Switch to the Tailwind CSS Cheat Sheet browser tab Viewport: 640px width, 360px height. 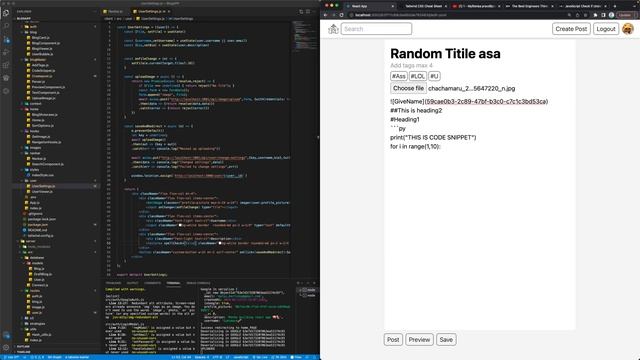[x=423, y=6]
